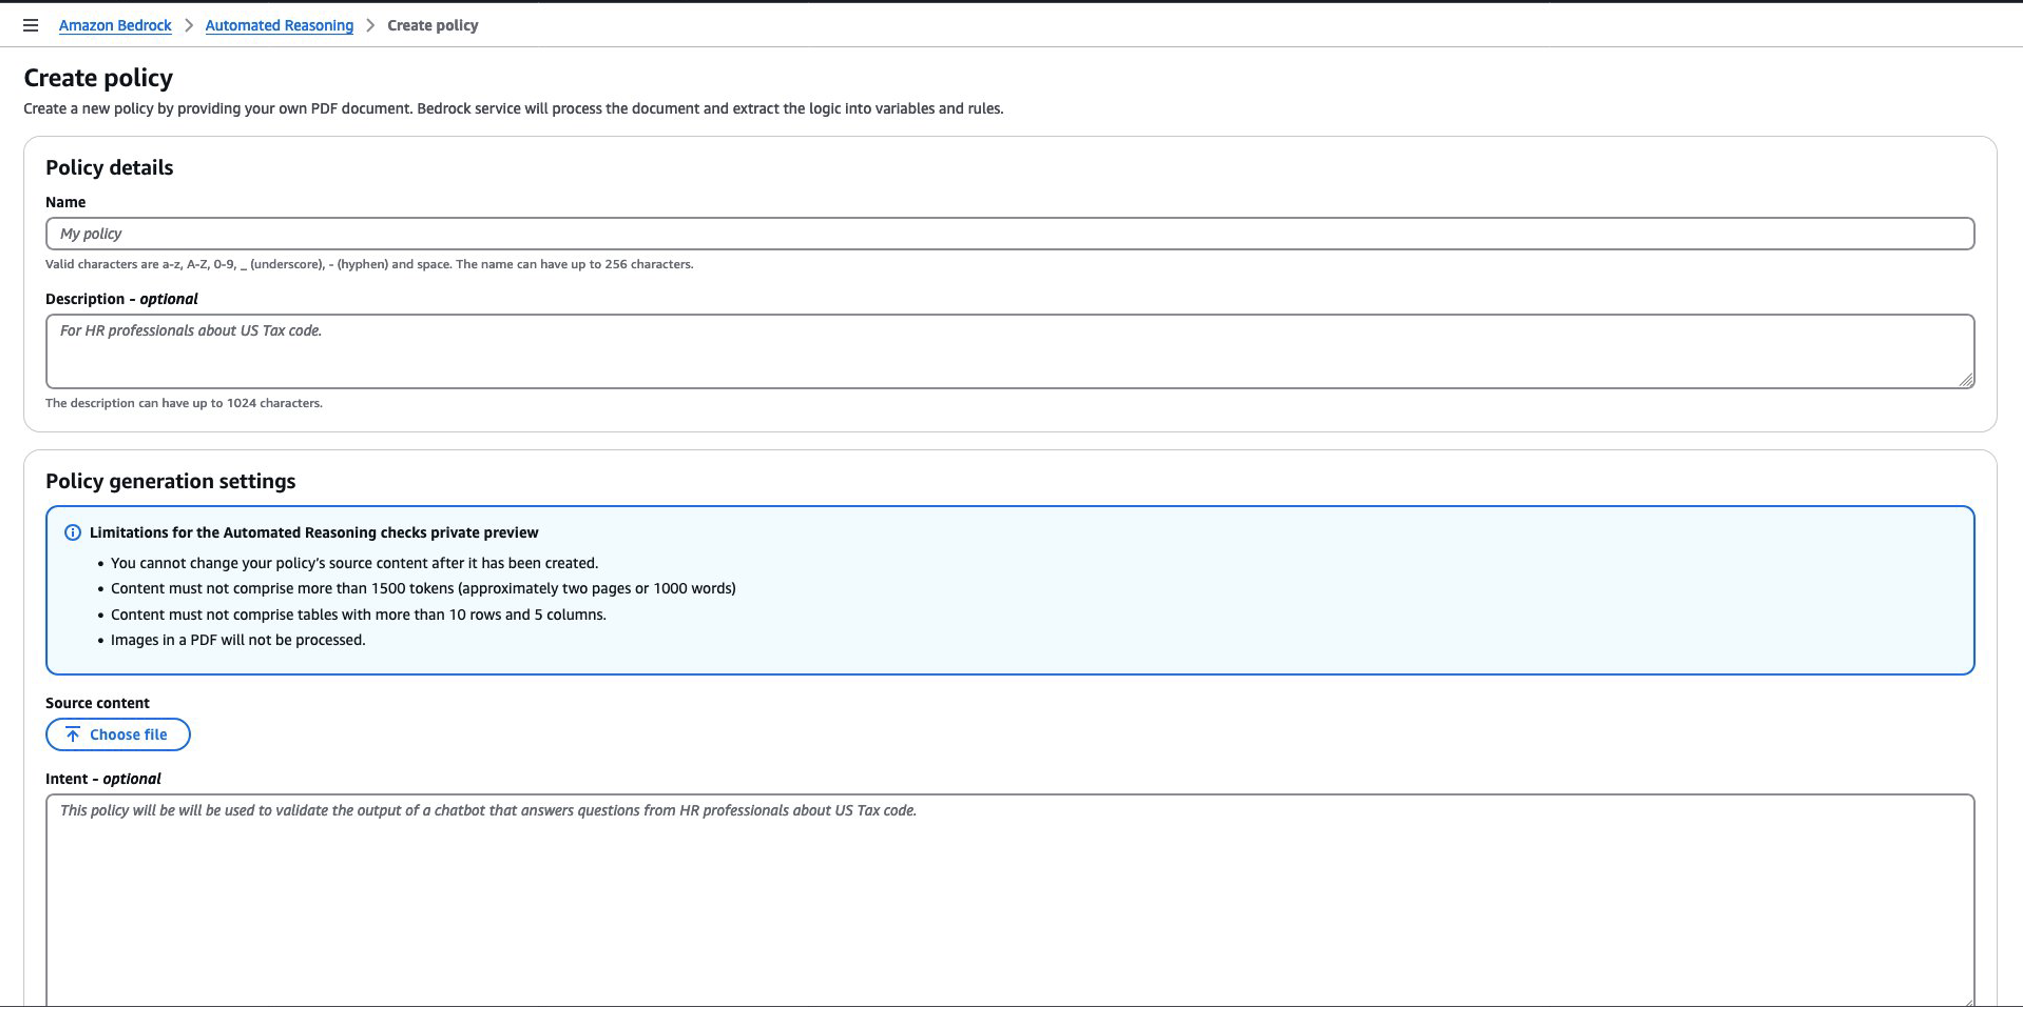Click inside the Description text area
The image size is (2024, 1010).
500,350
